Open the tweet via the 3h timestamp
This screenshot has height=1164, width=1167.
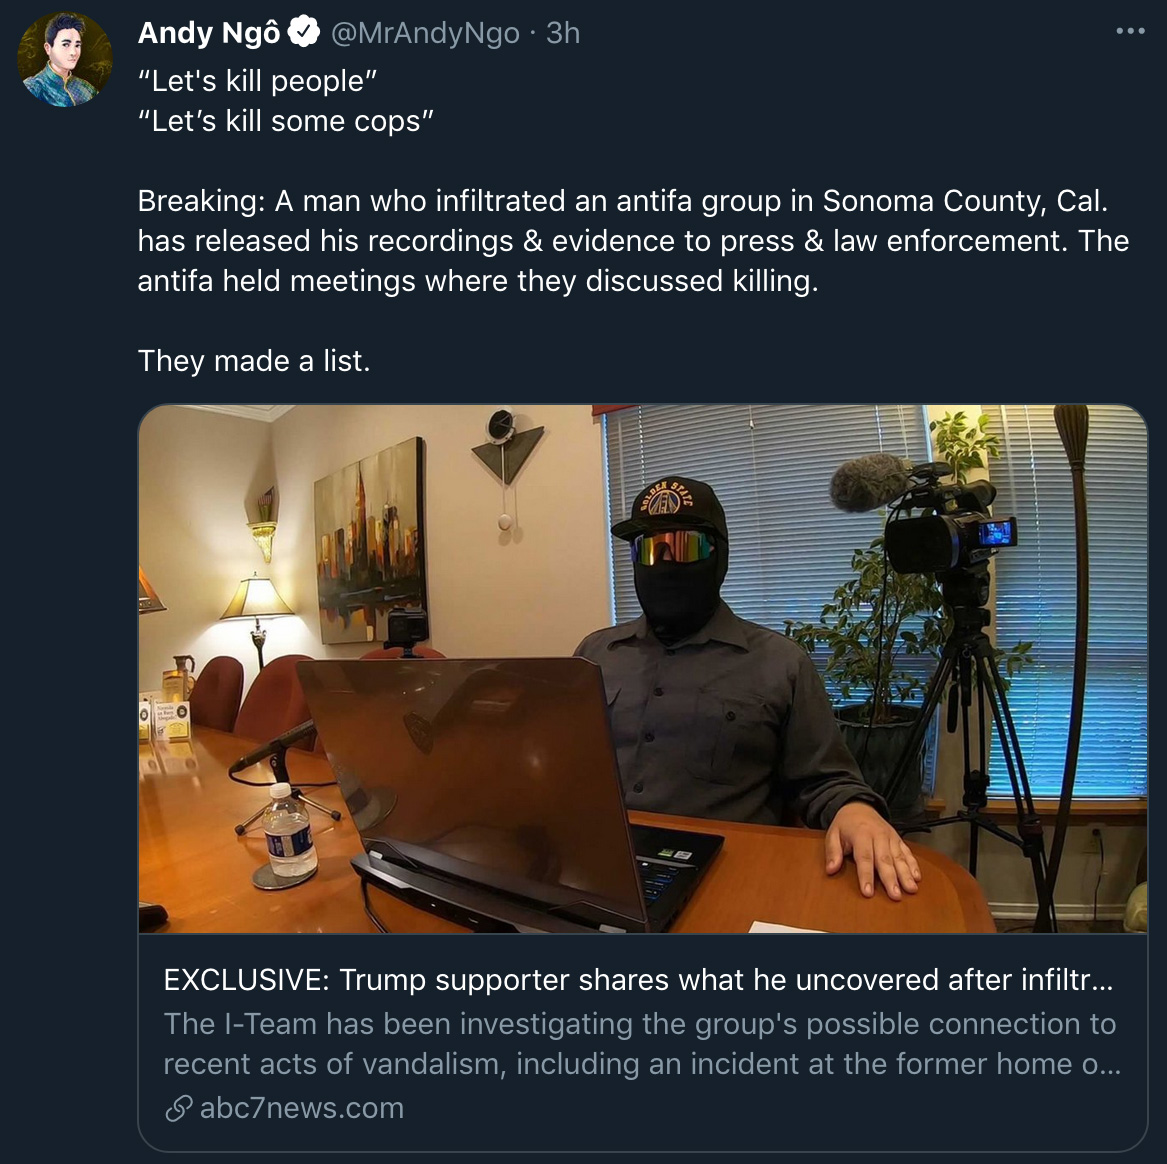pos(563,33)
